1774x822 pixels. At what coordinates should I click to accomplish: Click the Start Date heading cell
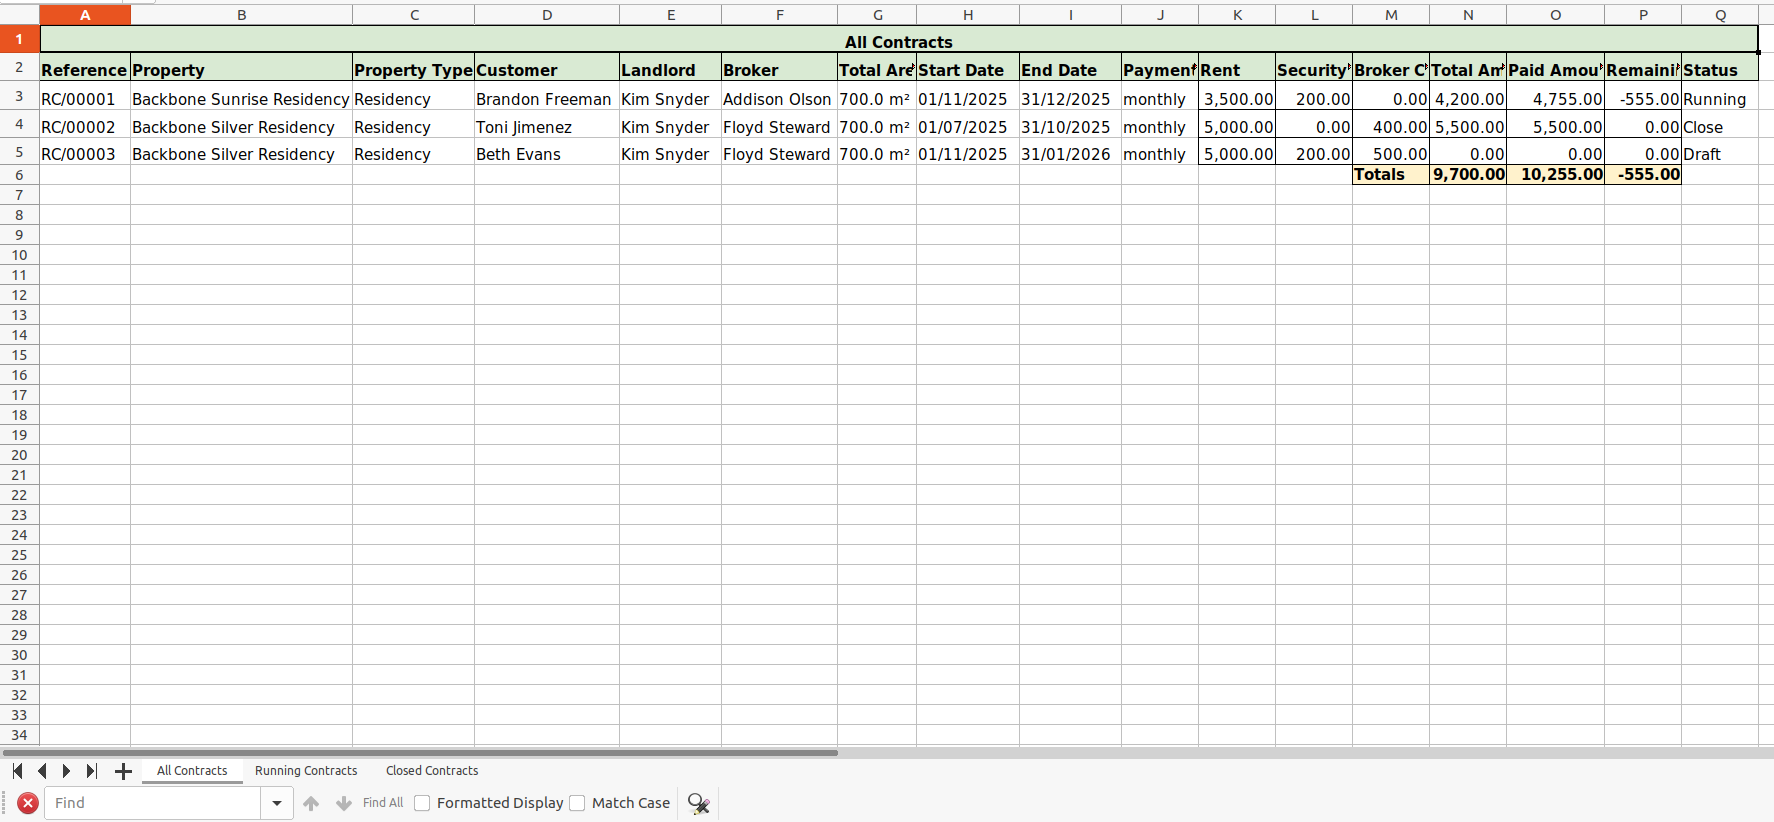tap(968, 69)
